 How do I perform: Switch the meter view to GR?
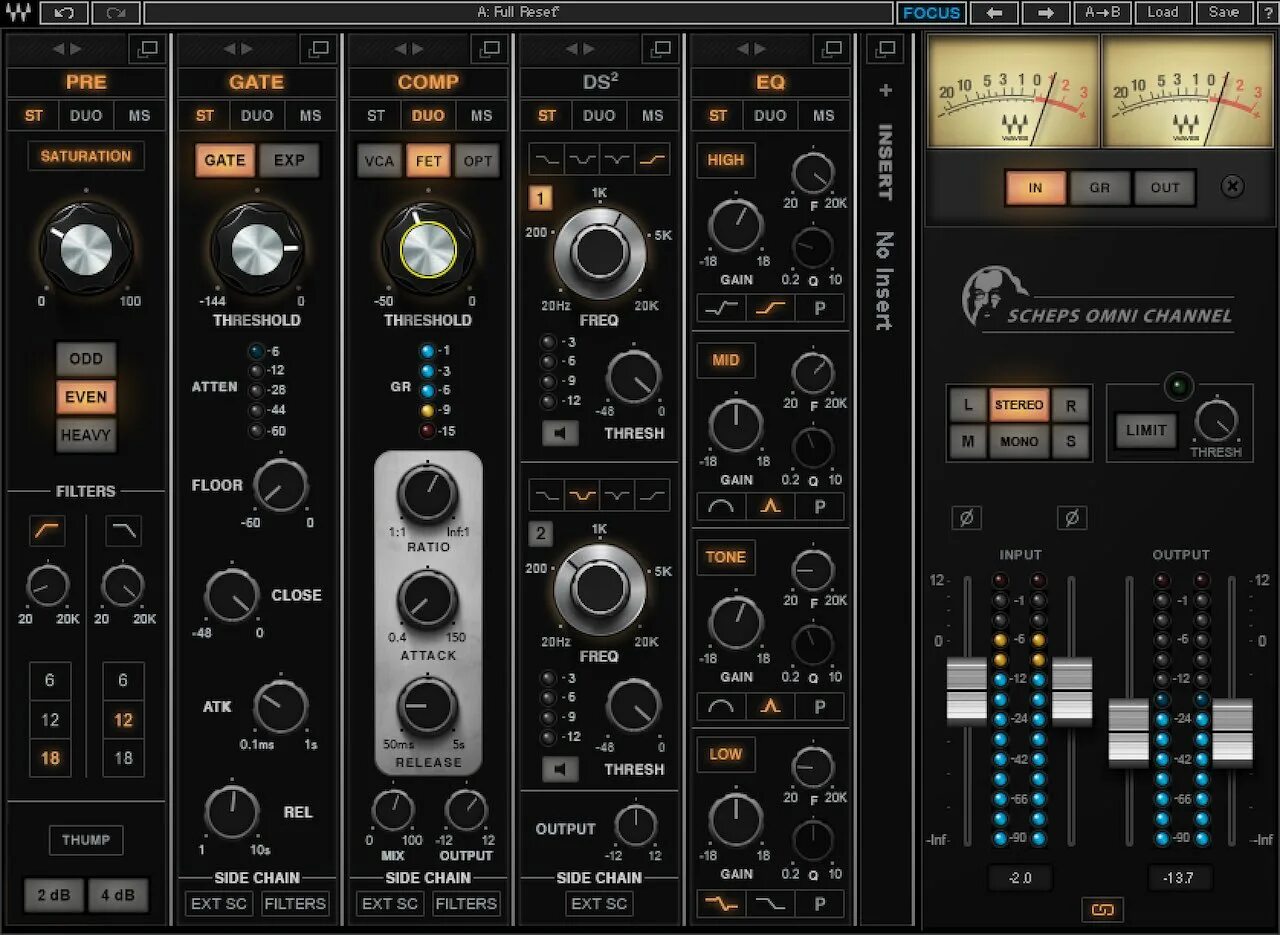point(1100,188)
